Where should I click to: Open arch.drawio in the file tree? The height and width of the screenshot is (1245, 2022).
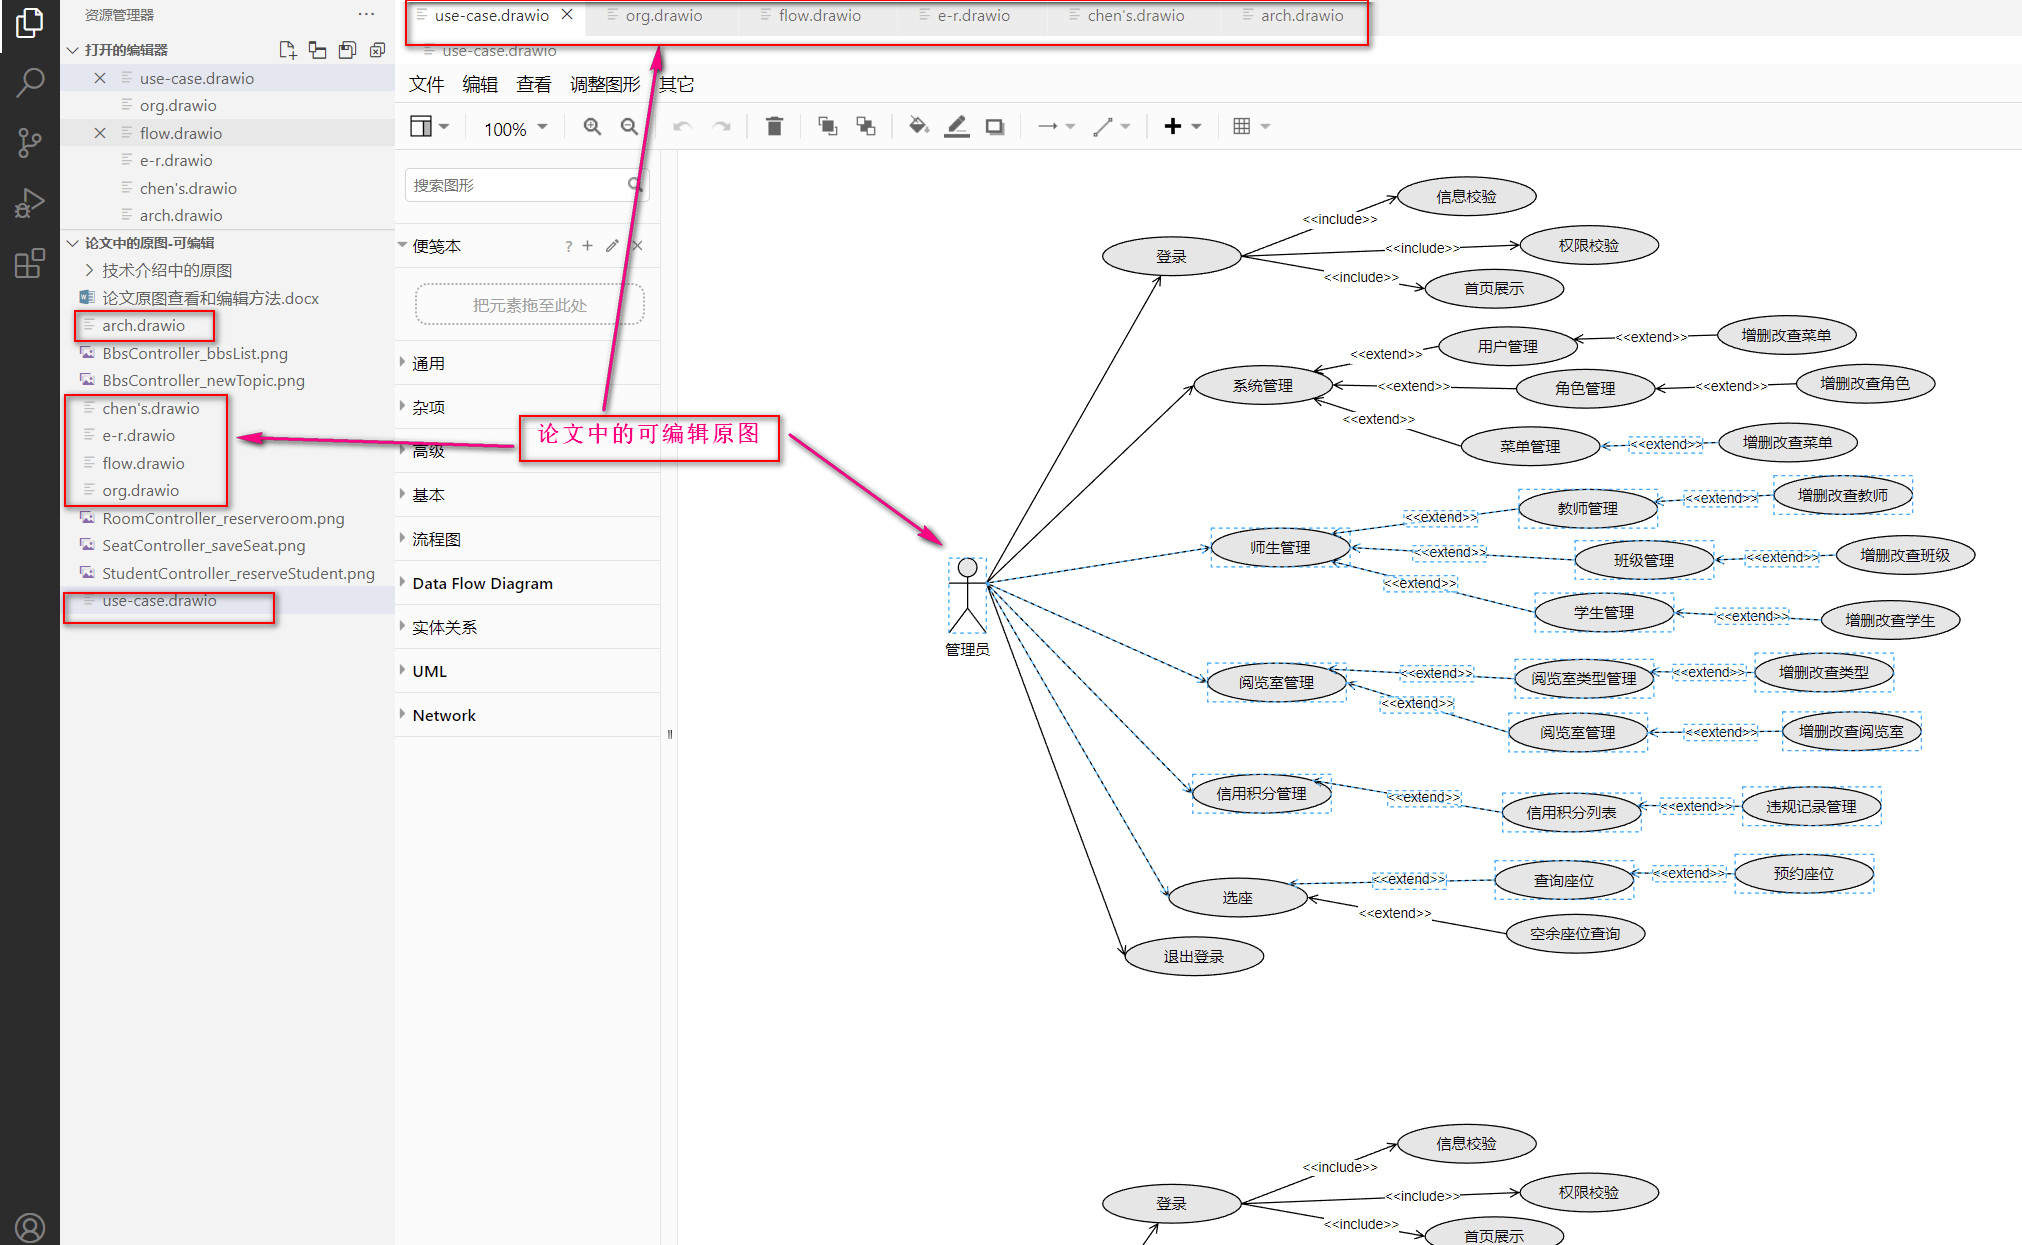point(143,325)
